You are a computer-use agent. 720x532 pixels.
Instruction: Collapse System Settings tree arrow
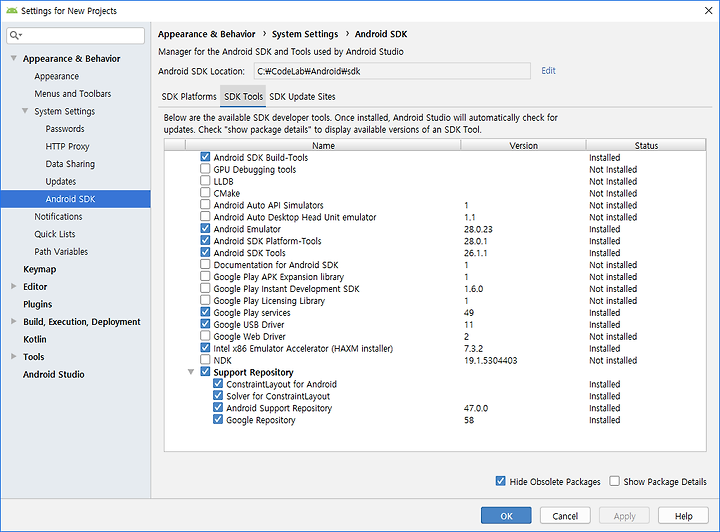25,111
